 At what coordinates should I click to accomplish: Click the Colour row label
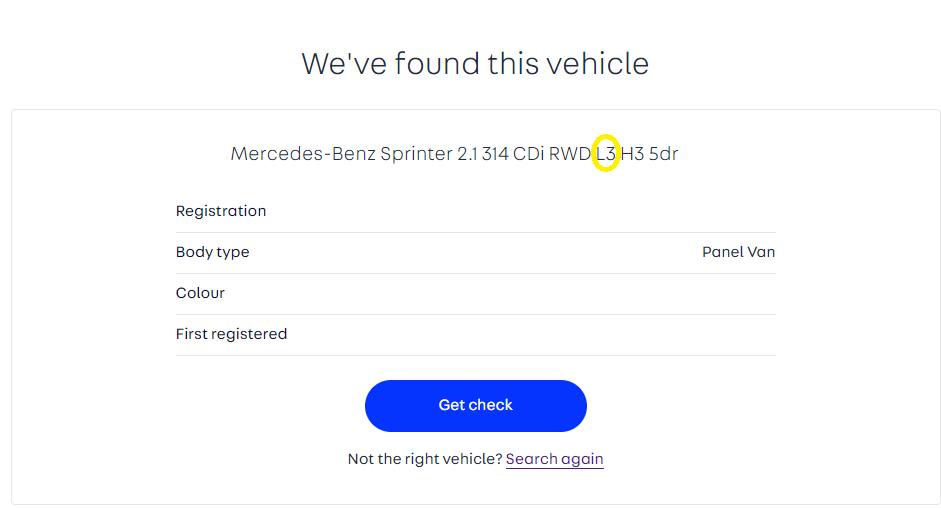point(200,293)
